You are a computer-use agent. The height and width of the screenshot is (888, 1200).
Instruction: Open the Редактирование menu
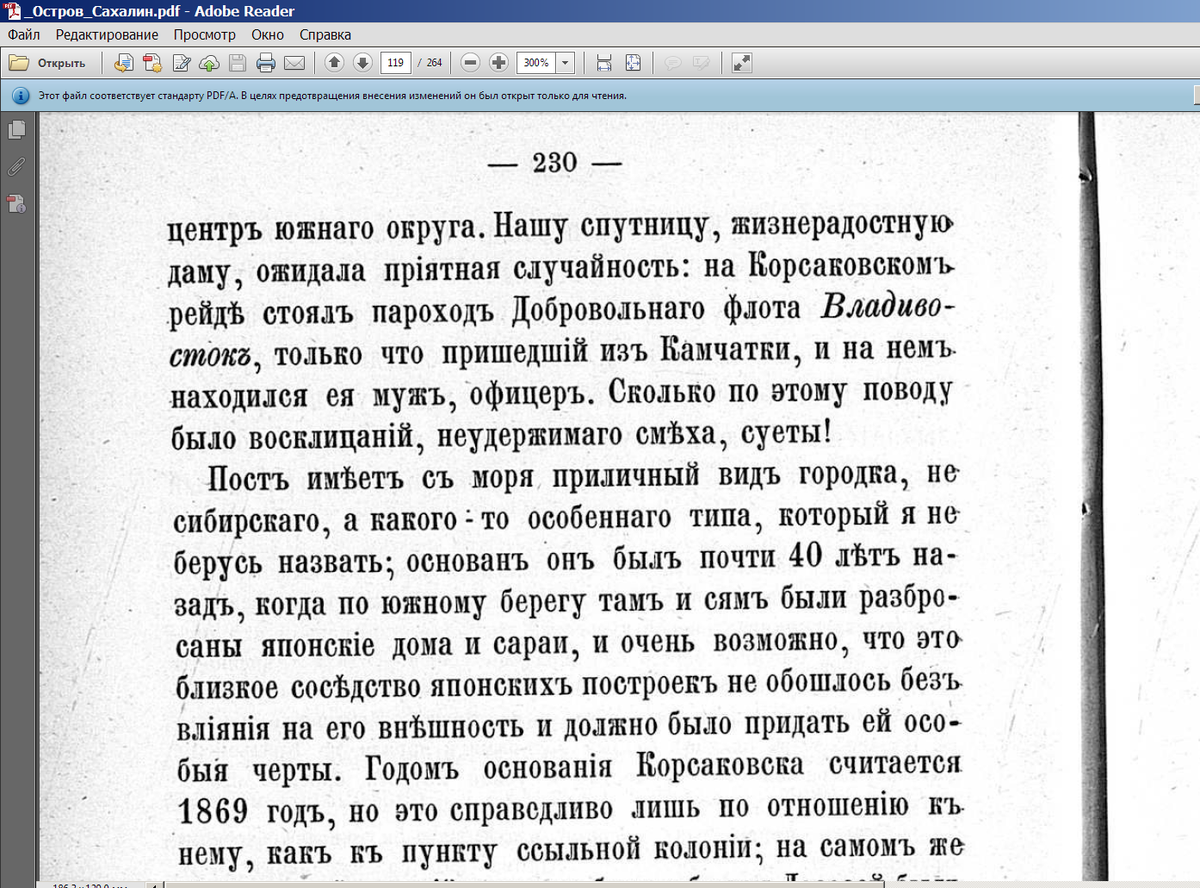(106, 34)
